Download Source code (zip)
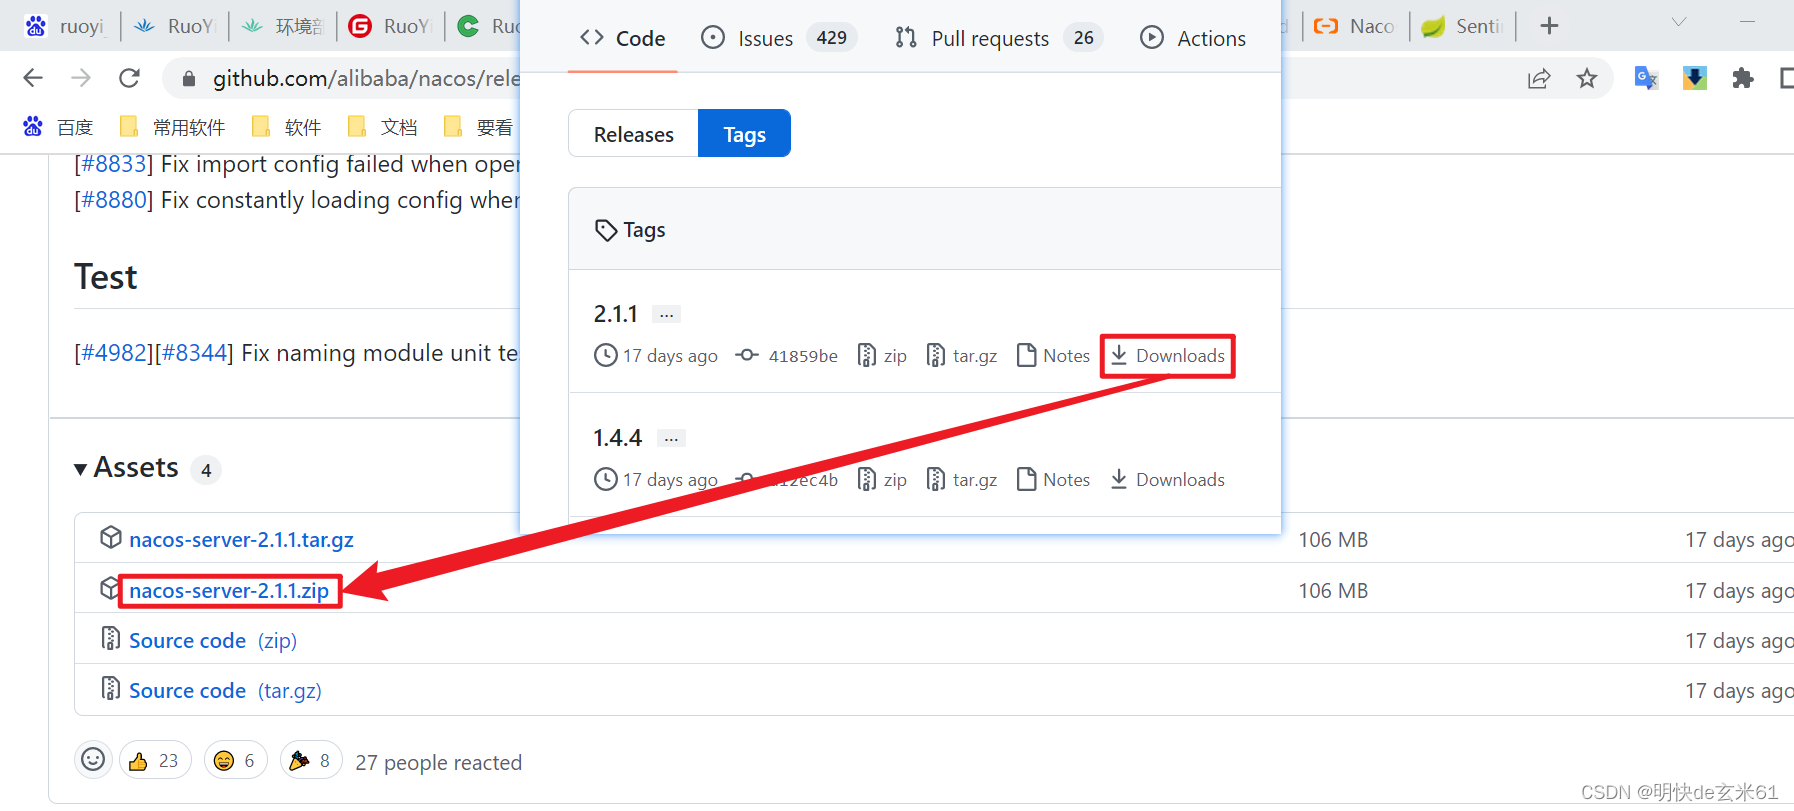This screenshot has width=1794, height=811. 212,641
